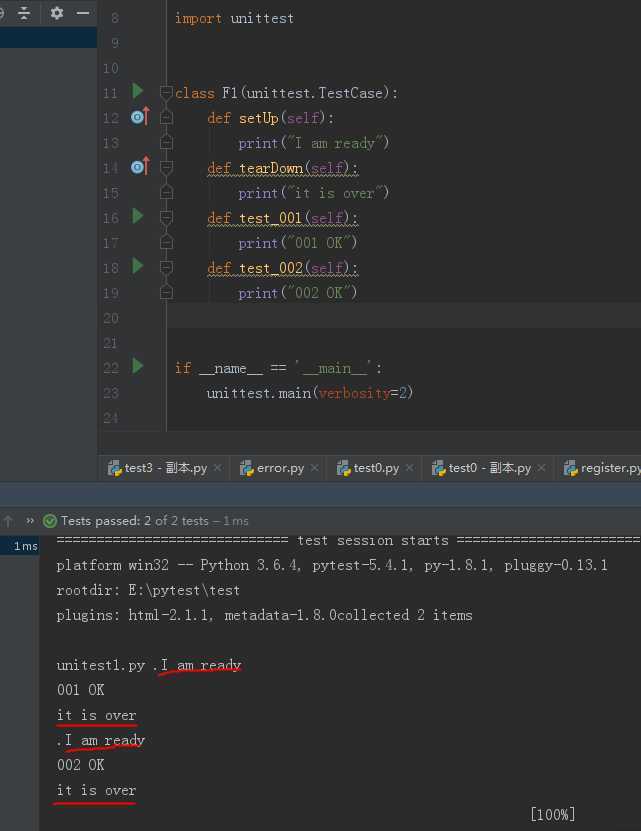The width and height of the screenshot is (641, 831).
Task: Click the "001 OK" print statement
Action: (x=297, y=243)
